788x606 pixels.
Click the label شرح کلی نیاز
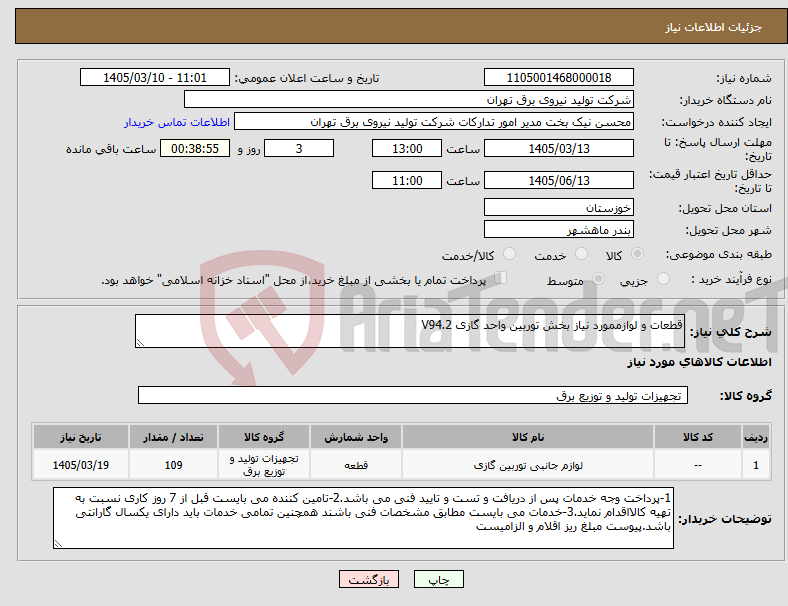coord(731,332)
